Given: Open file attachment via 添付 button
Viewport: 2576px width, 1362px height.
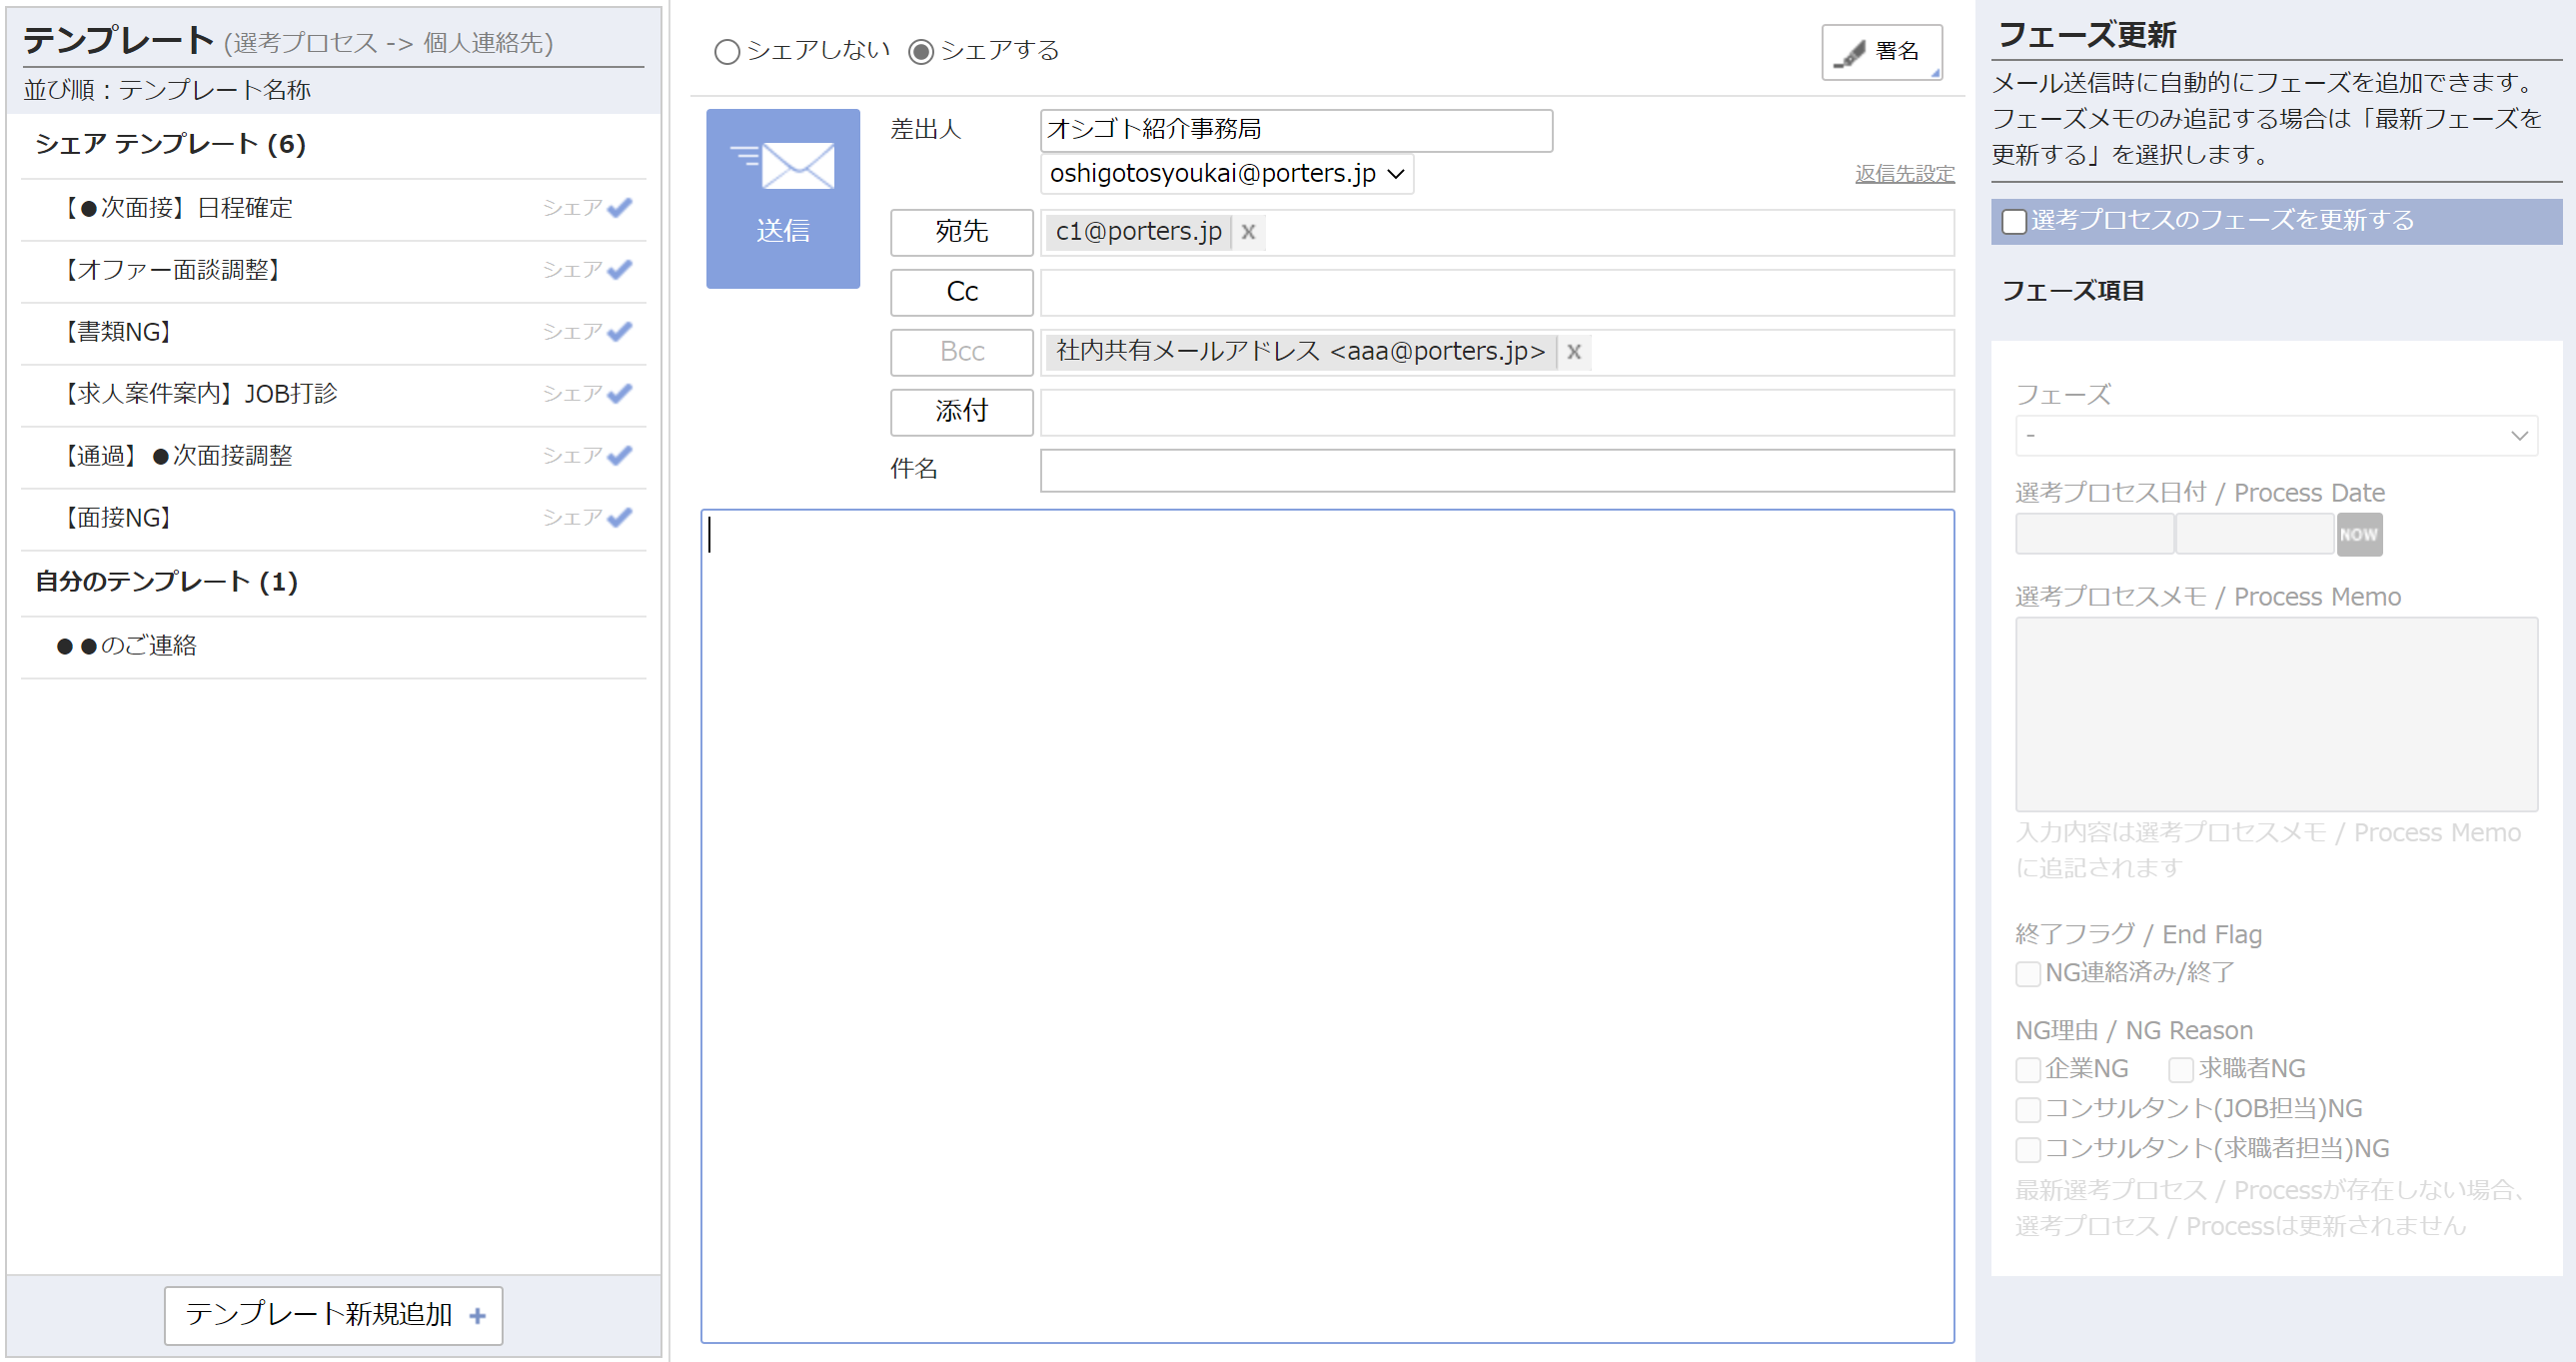Looking at the screenshot, I should click(961, 411).
